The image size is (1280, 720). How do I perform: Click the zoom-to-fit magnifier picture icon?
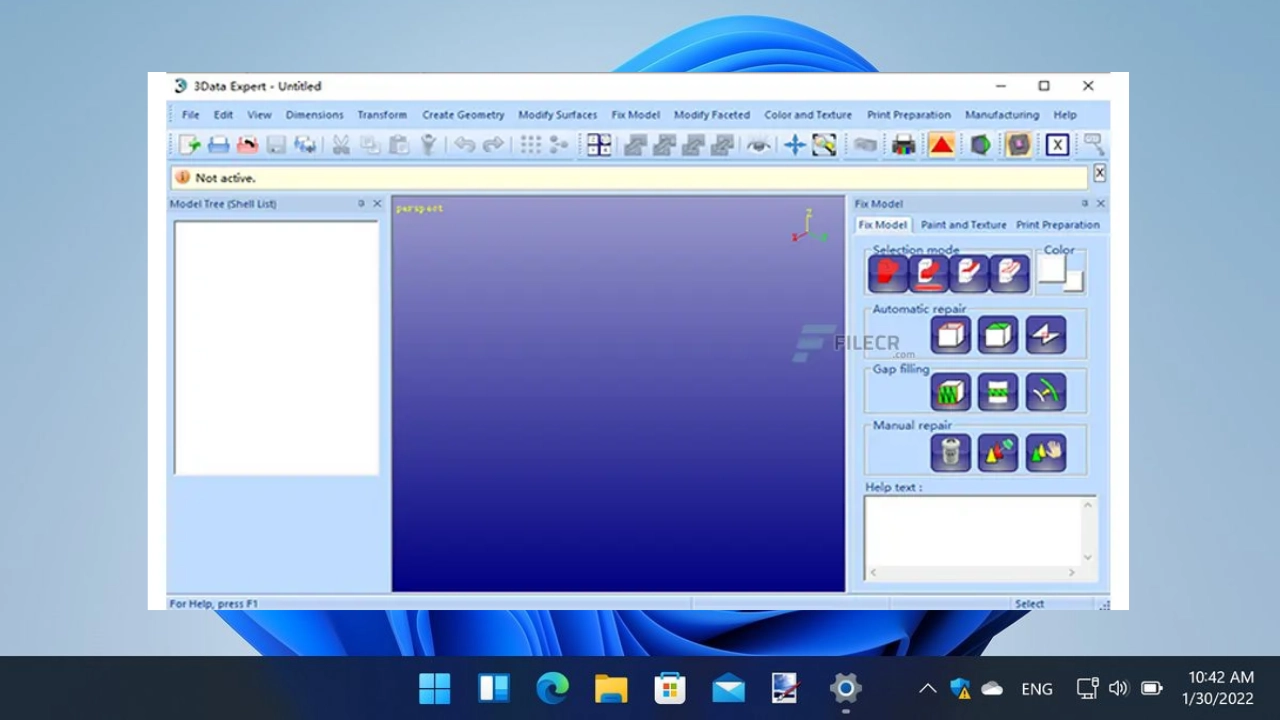[x=824, y=145]
